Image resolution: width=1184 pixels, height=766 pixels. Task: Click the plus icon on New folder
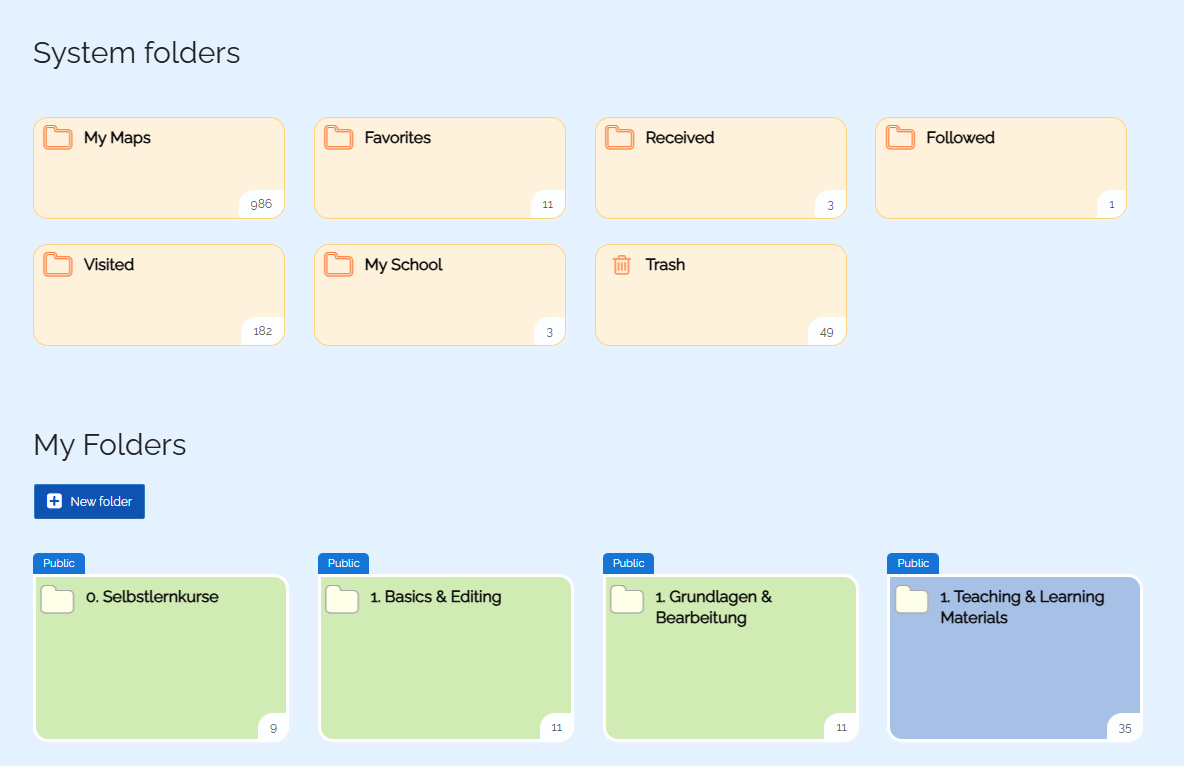pyautogui.click(x=54, y=502)
